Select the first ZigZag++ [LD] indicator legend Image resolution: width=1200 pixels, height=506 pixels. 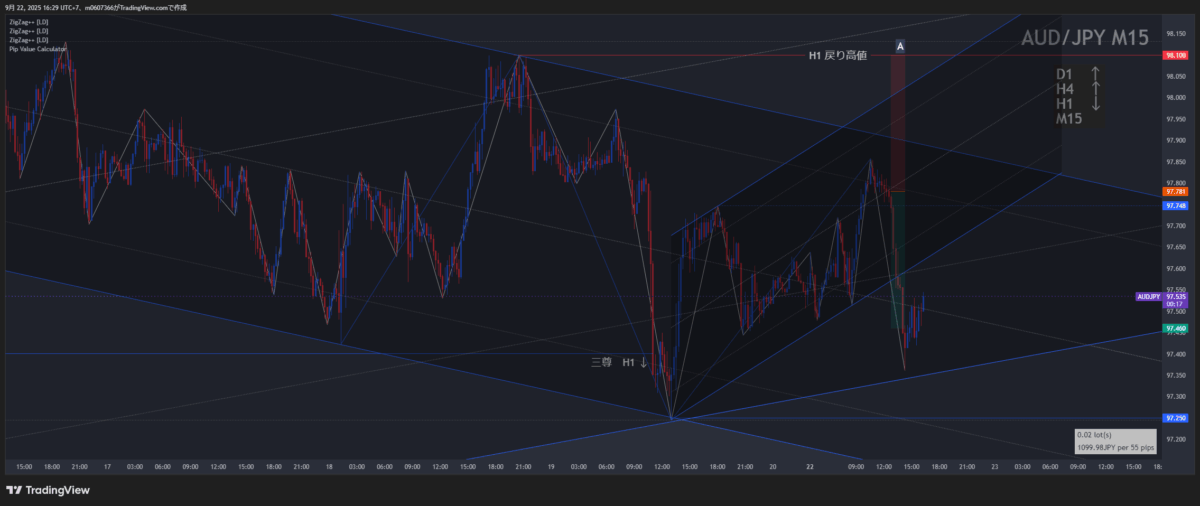(28, 21)
